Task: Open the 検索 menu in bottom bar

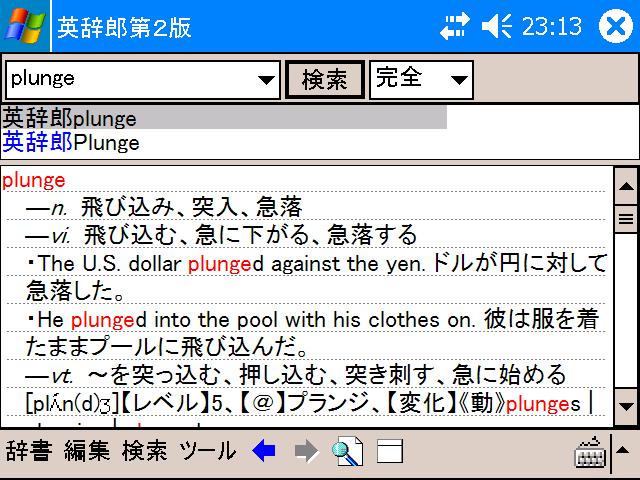Action: (145, 451)
